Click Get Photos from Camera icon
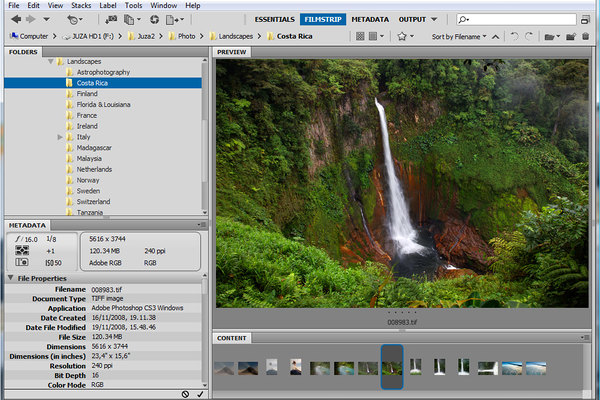The image size is (600, 400). (x=111, y=19)
